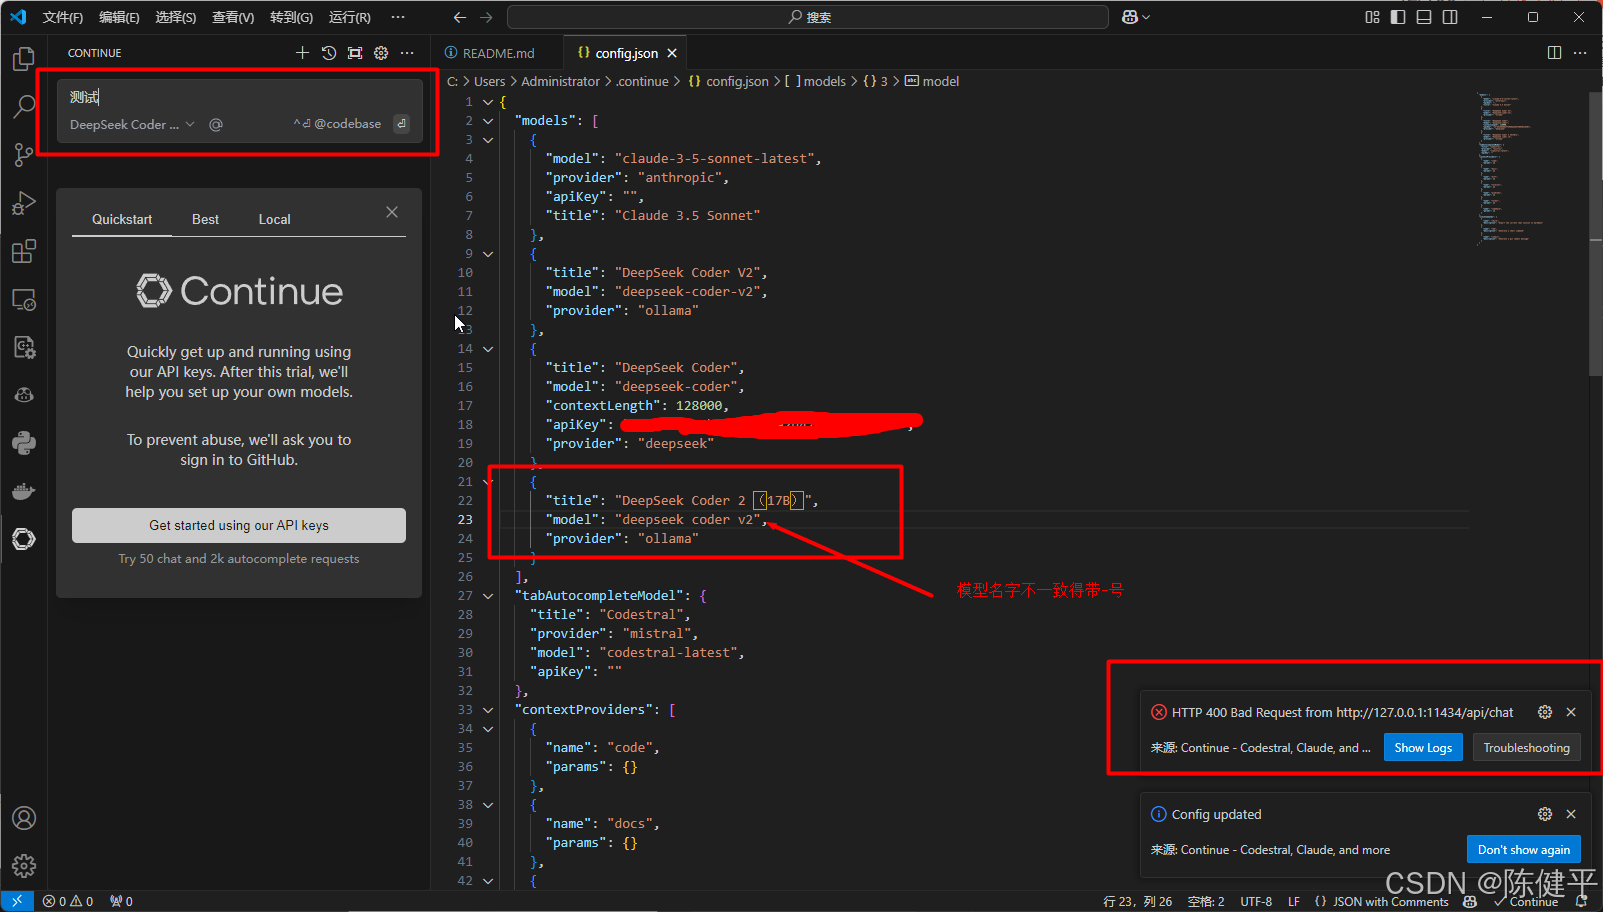The height and width of the screenshot is (912, 1603).
Task: Collapse the root object fold at line 1
Action: pyautogui.click(x=488, y=102)
